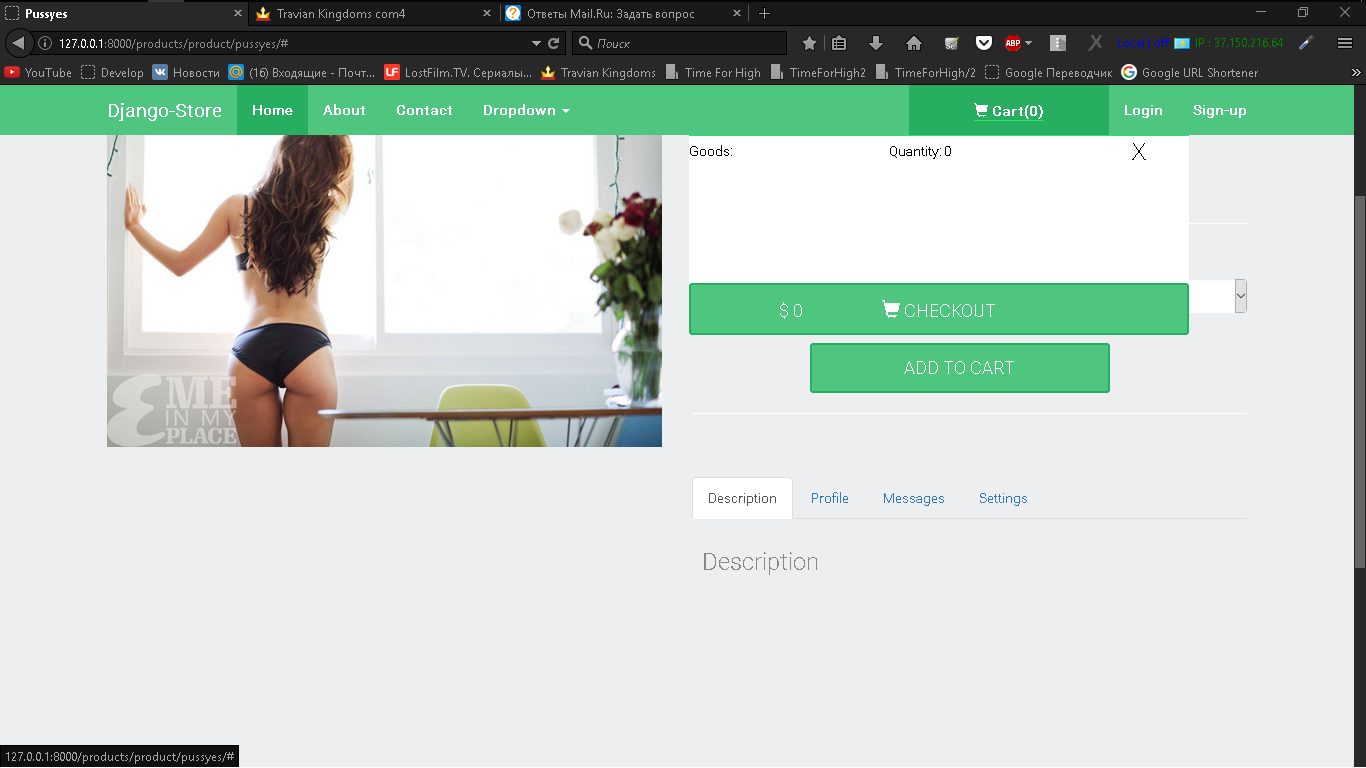
Task: Click the ADD TO CART button
Action: point(960,368)
